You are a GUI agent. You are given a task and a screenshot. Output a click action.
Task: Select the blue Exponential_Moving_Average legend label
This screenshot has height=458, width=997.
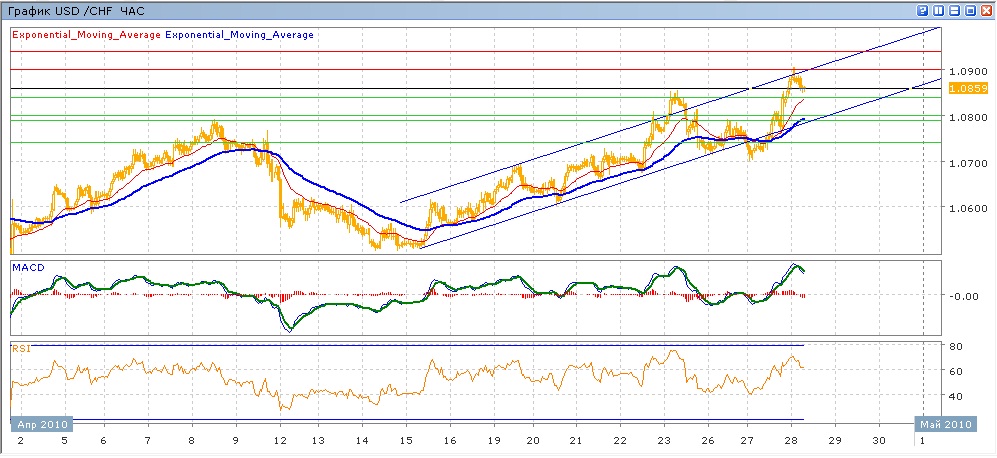(239, 35)
